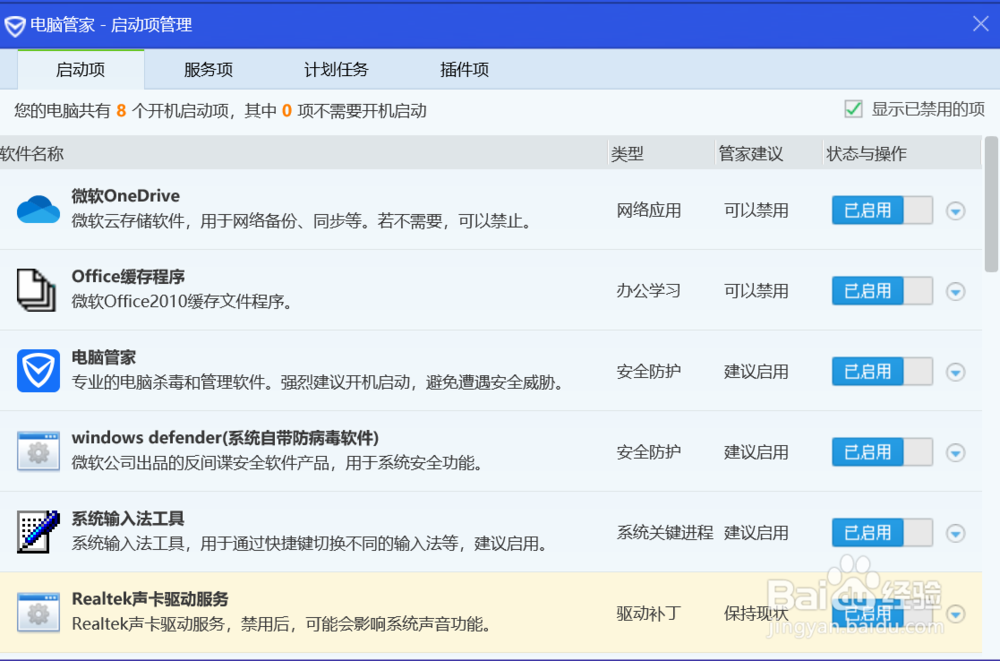
Task: Click the 办公学习 type cell
Action: point(649,291)
